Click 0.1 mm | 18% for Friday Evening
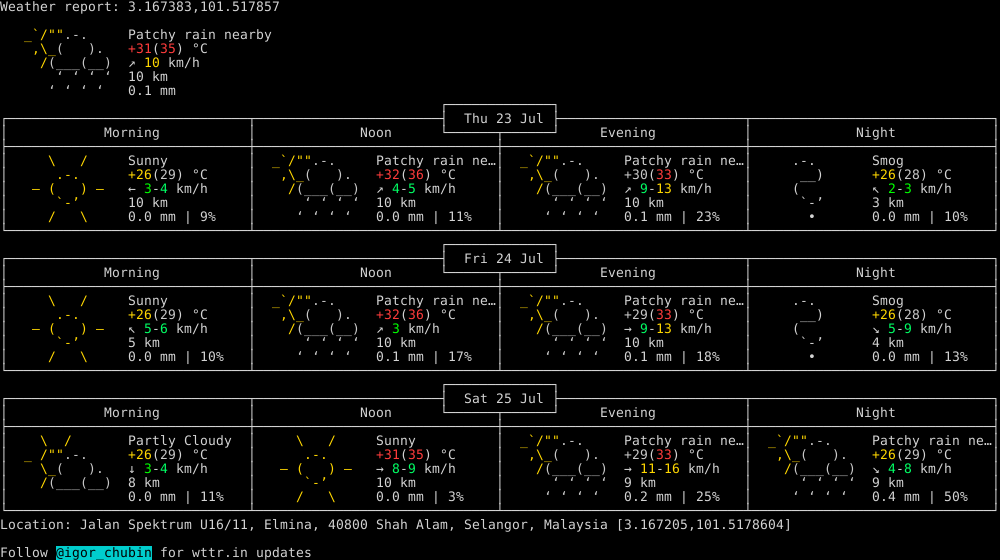 [x=672, y=357]
